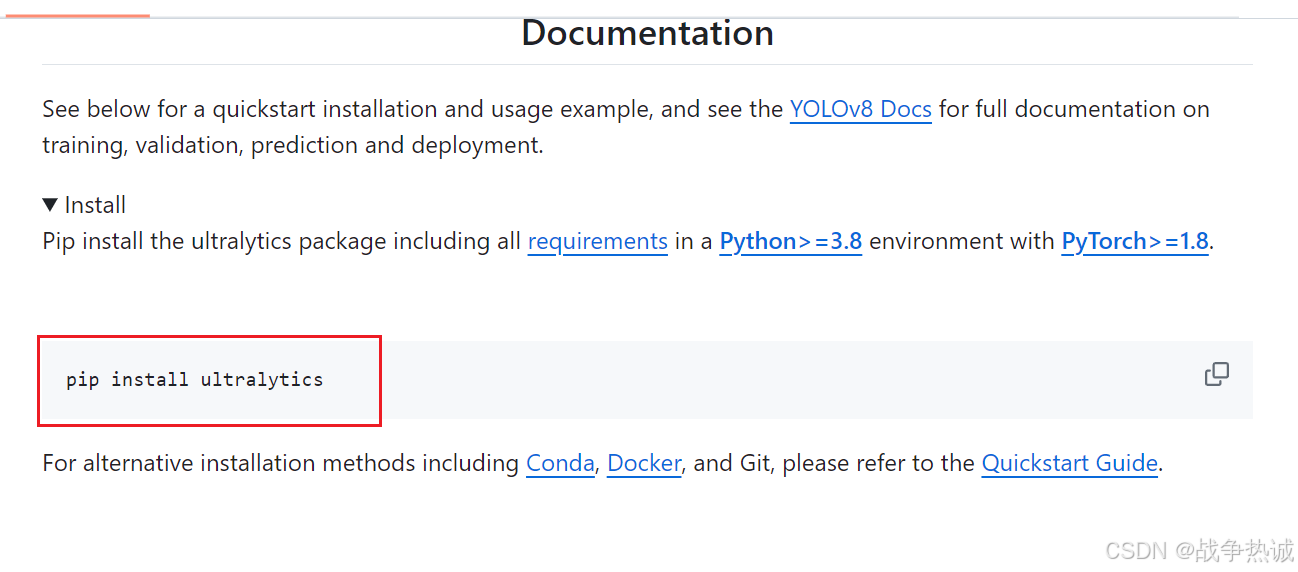Click the divider line below Documentation

coord(647,64)
